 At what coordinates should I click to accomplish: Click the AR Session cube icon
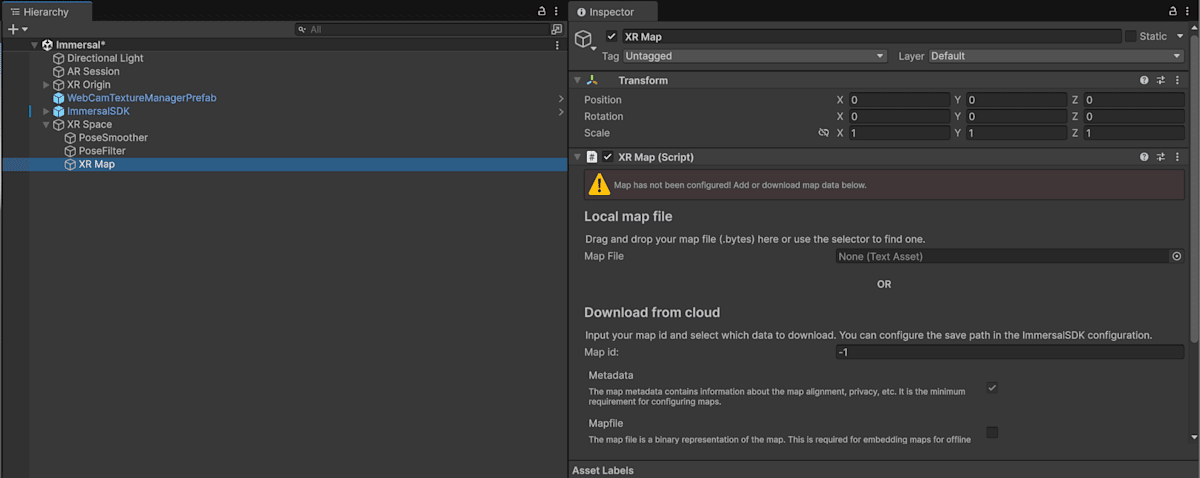(59, 71)
